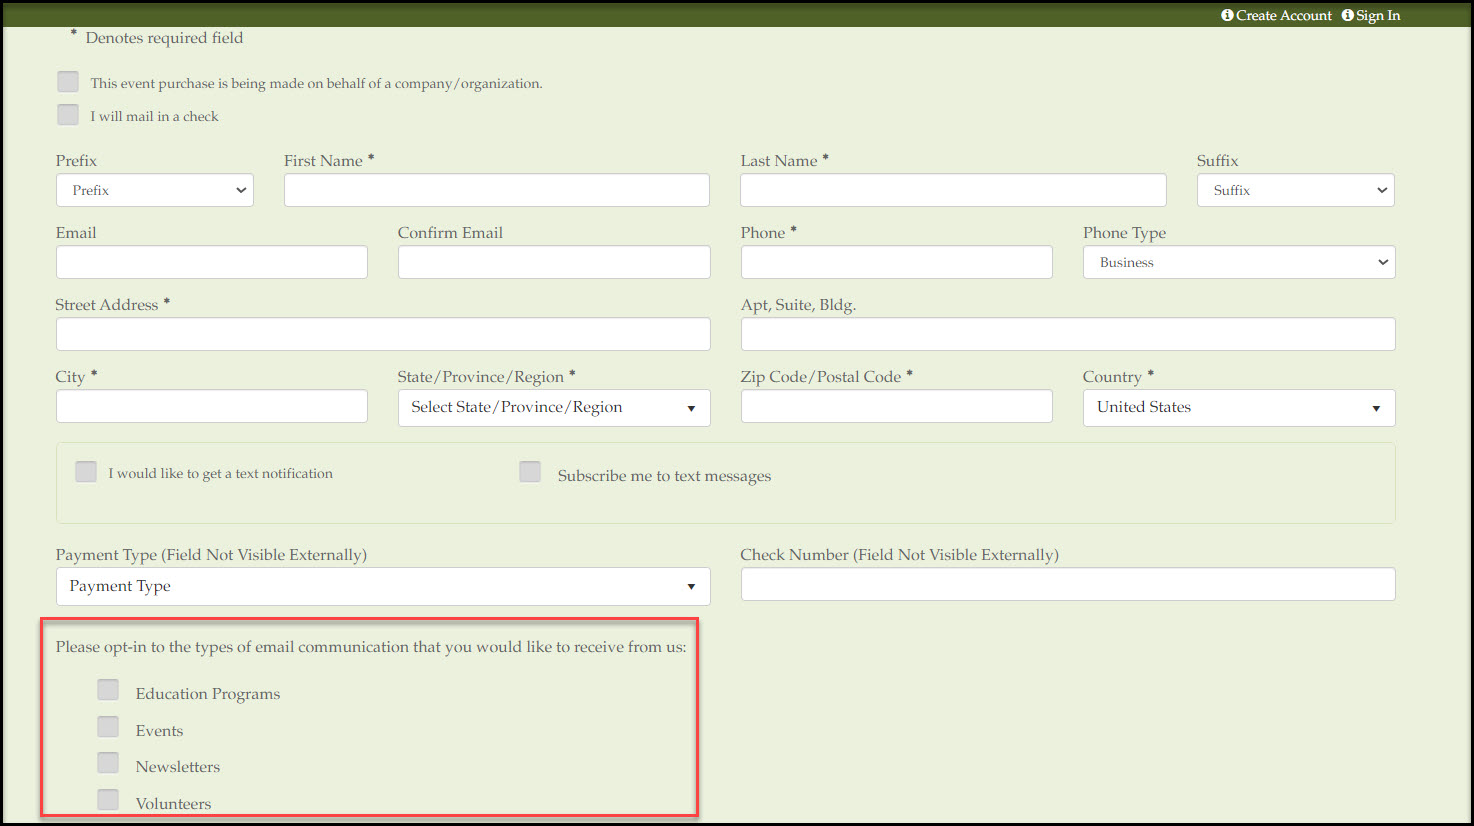Tick the Newsletters checkbox
This screenshot has width=1474, height=826.
tap(108, 763)
